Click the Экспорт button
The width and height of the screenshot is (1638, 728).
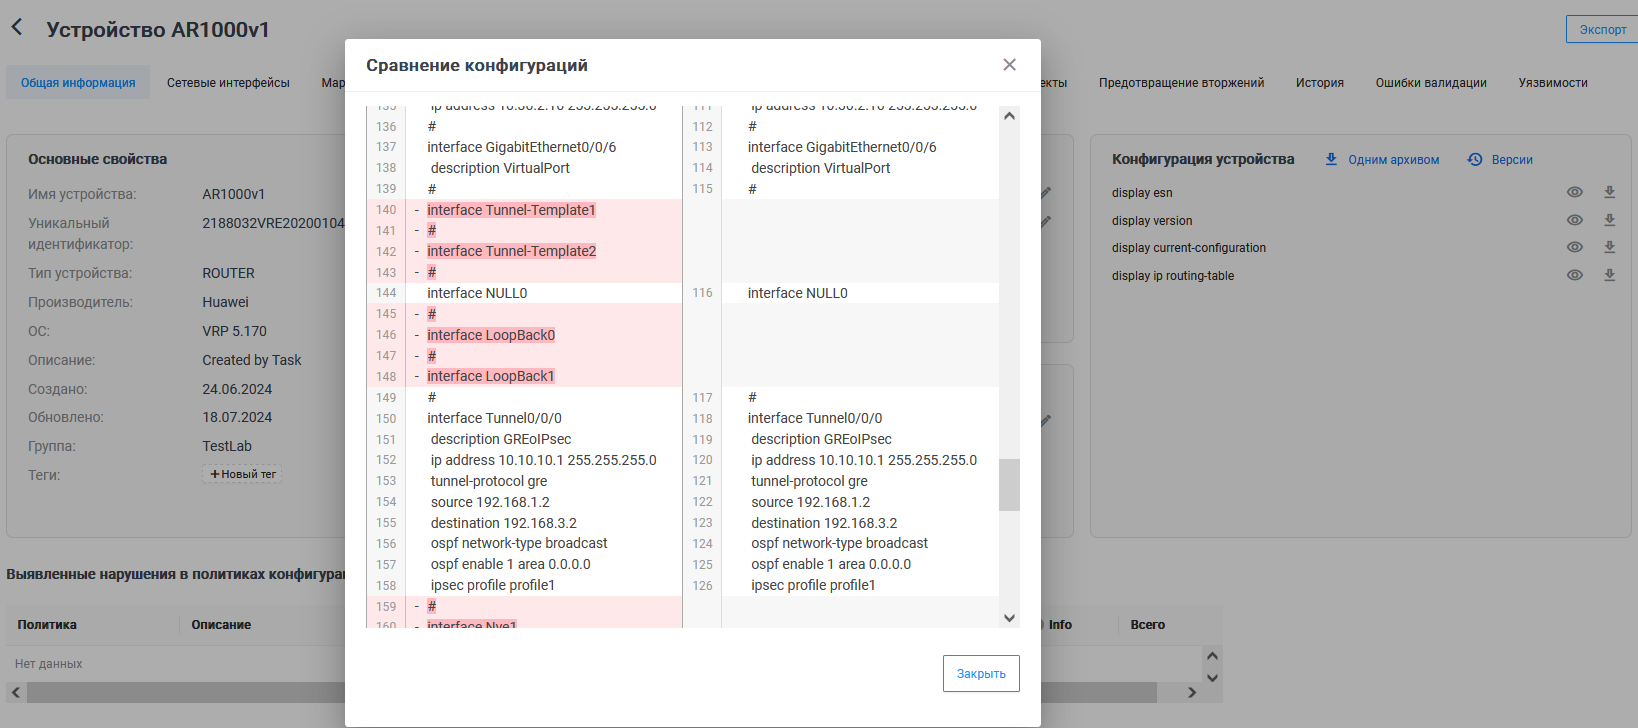(1602, 30)
